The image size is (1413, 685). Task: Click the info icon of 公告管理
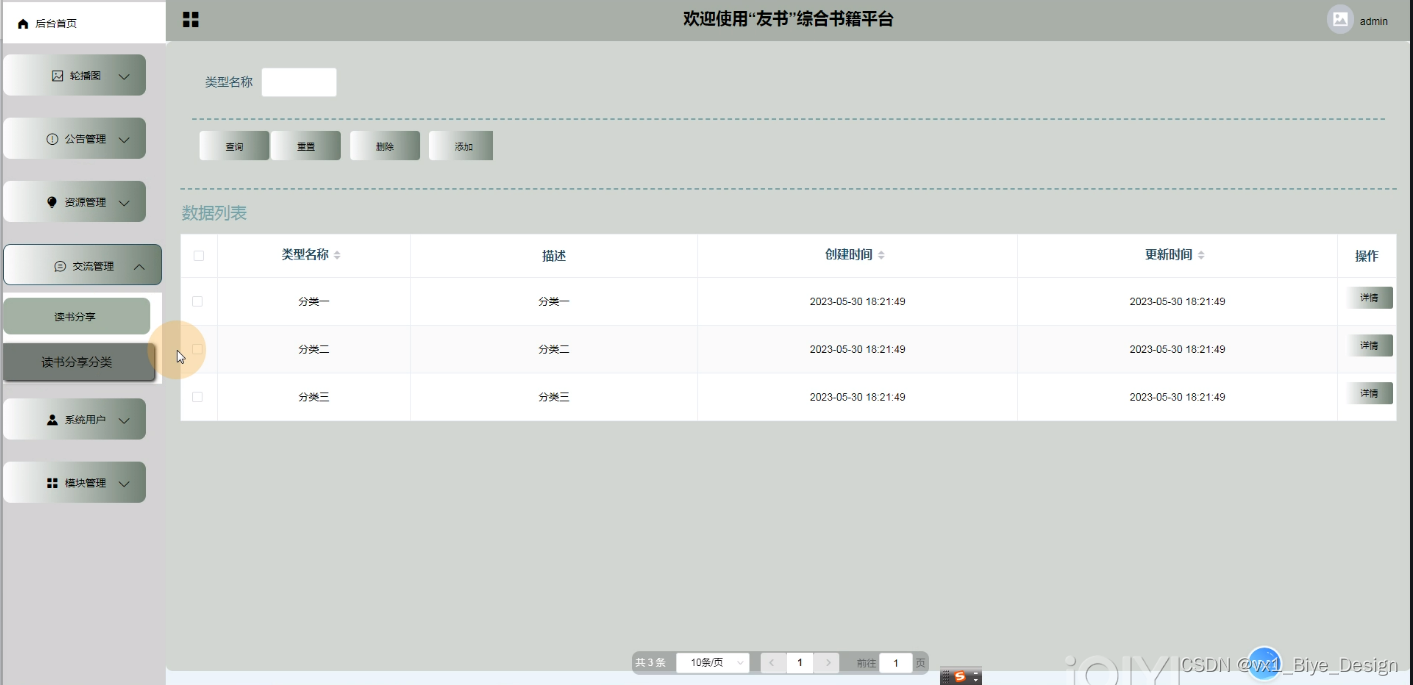pos(52,139)
